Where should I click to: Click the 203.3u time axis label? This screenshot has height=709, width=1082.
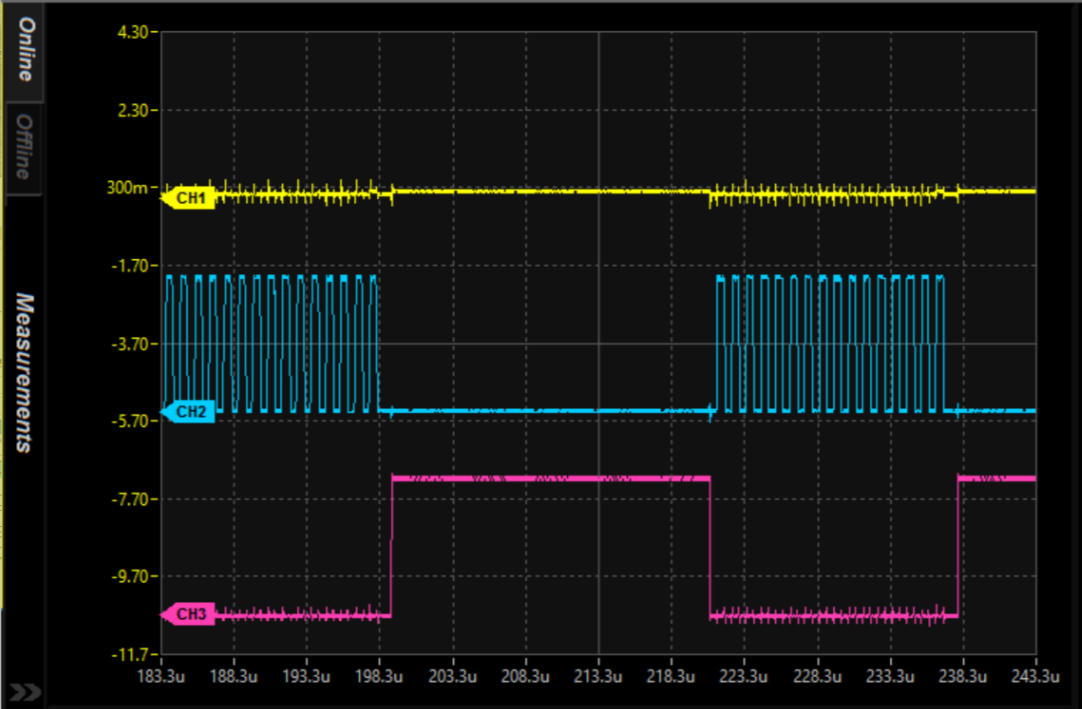[452, 676]
